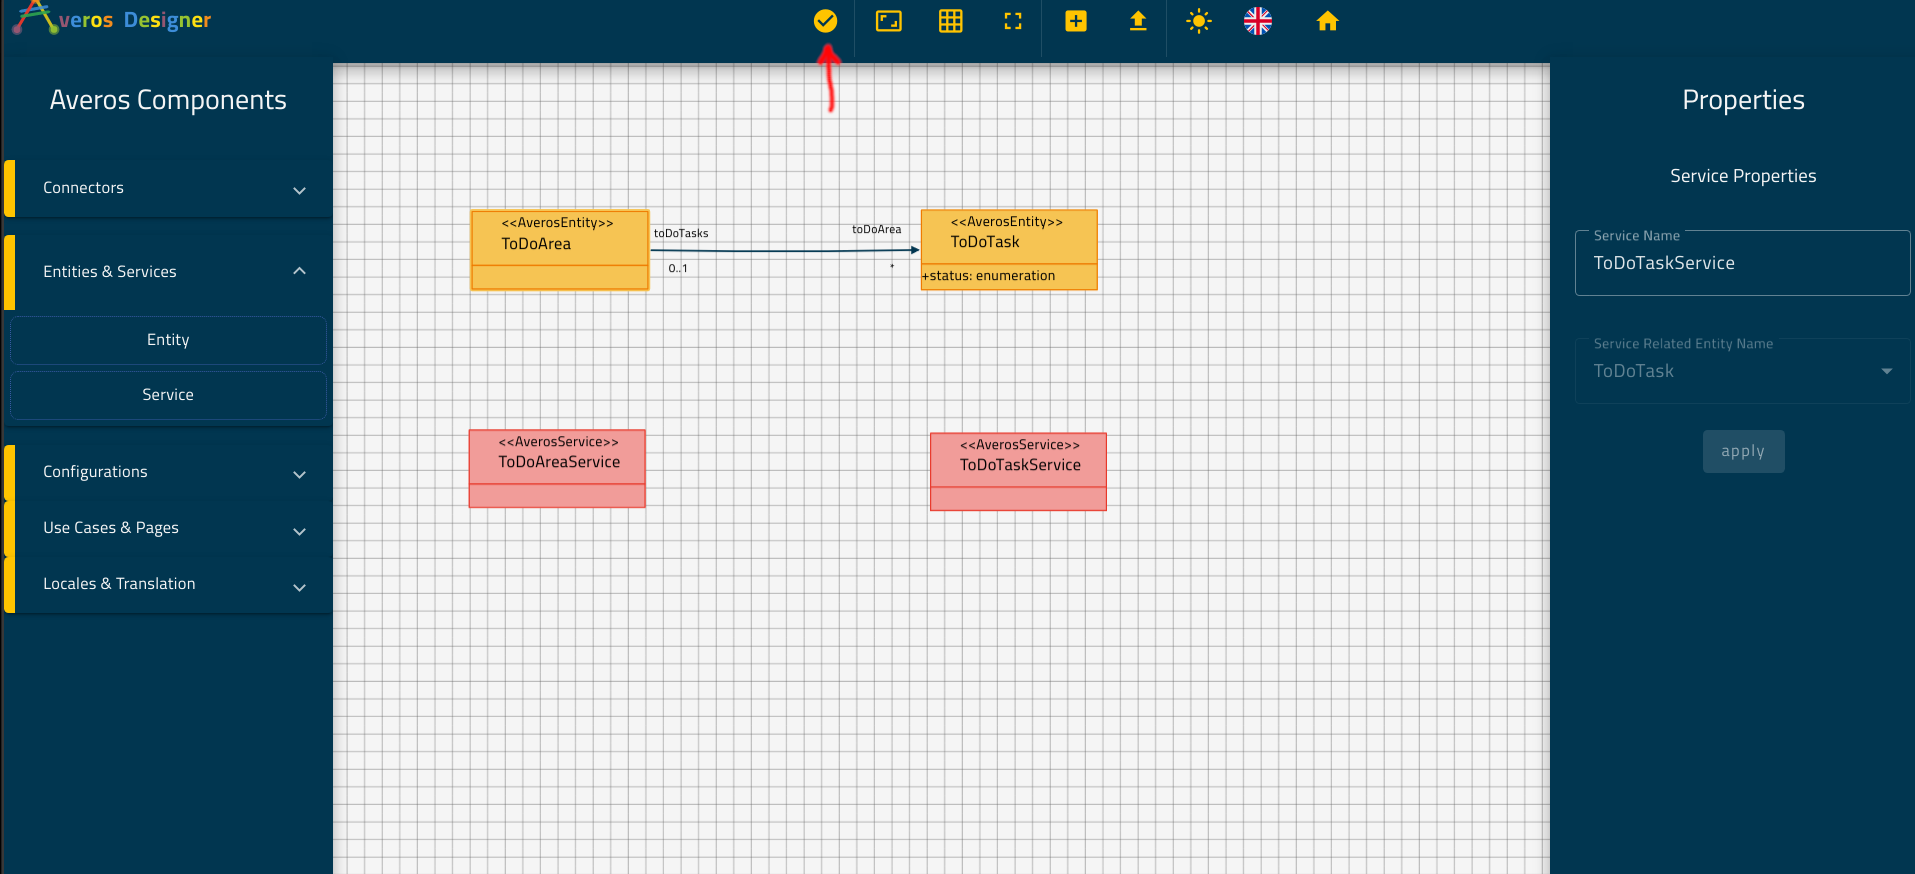The height and width of the screenshot is (874, 1915).
Task: Expand the Connectors section
Action: pyautogui.click(x=169, y=188)
